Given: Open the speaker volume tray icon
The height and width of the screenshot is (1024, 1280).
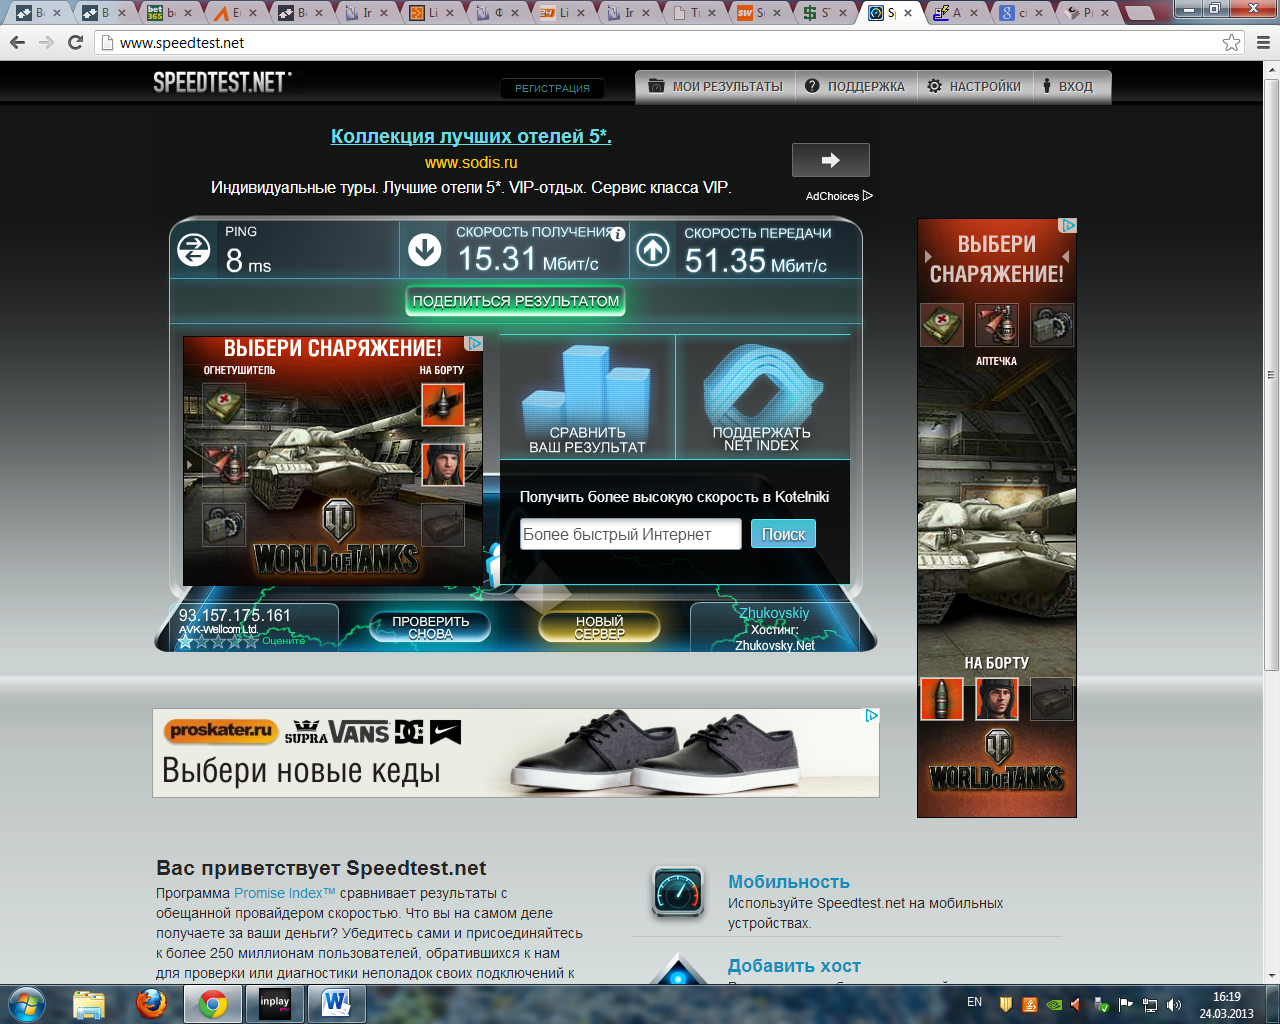Looking at the screenshot, I should click(x=1174, y=1005).
